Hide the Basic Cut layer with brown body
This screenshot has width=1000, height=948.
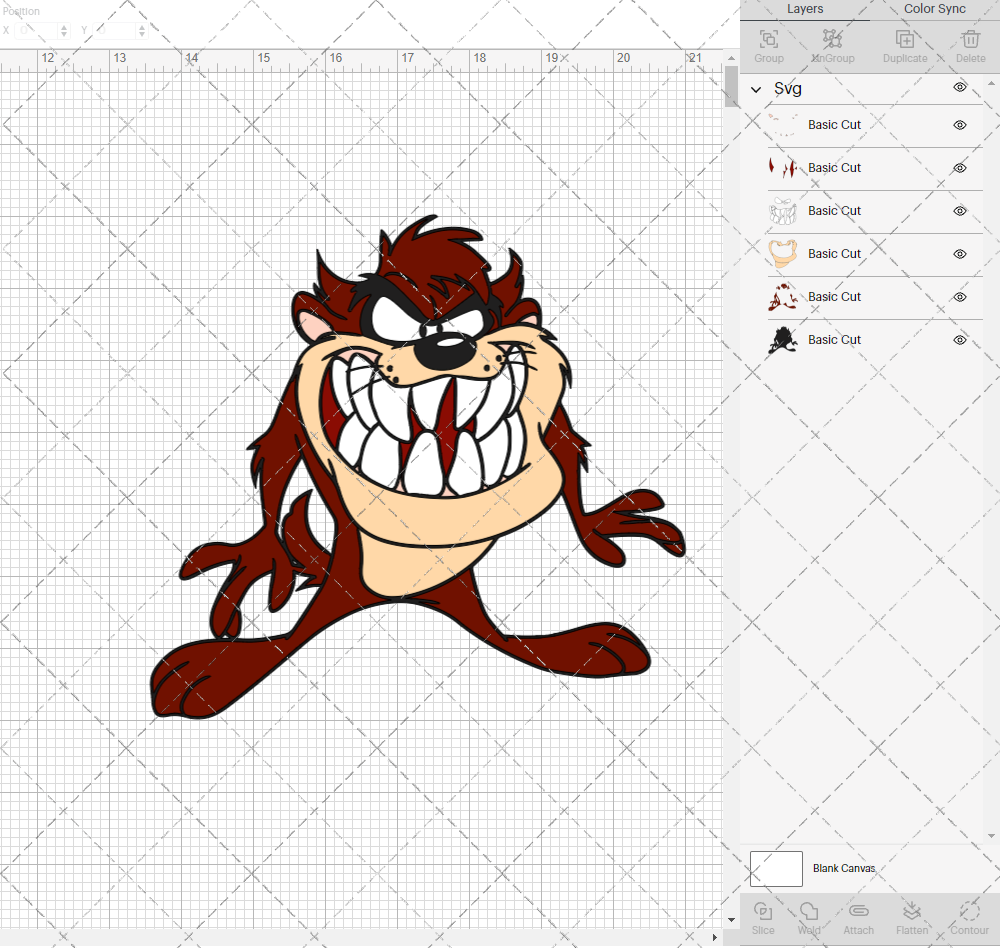960,297
